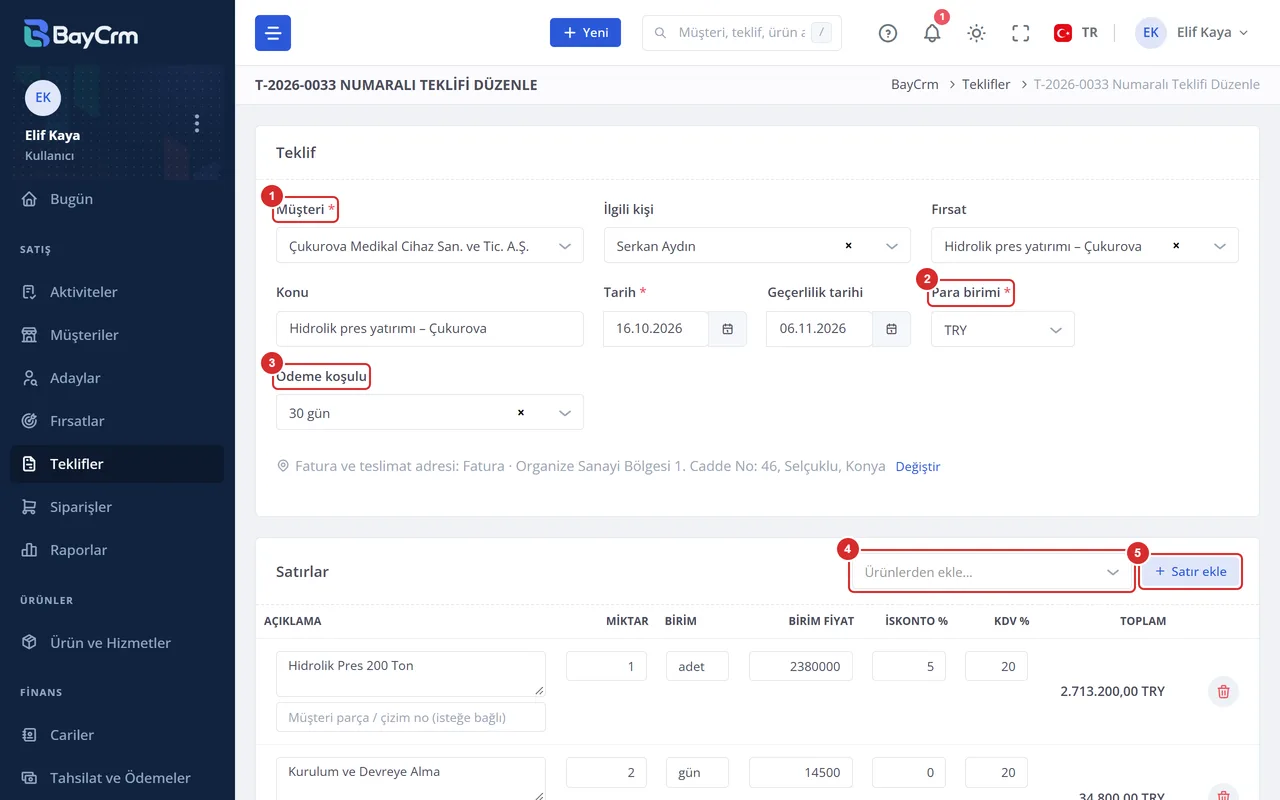Open the Para birimi TRY dropdown
Viewport: 1280px width, 800px height.
tap(1003, 329)
